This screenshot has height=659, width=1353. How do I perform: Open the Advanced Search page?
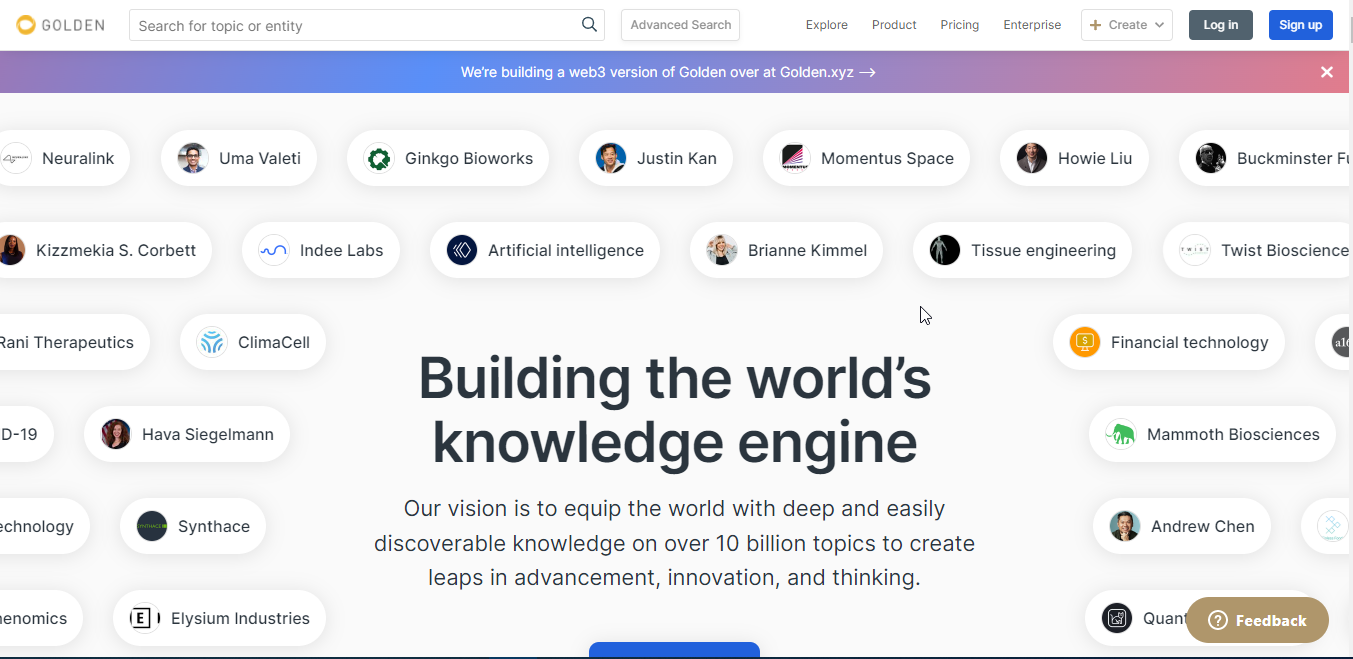680,24
